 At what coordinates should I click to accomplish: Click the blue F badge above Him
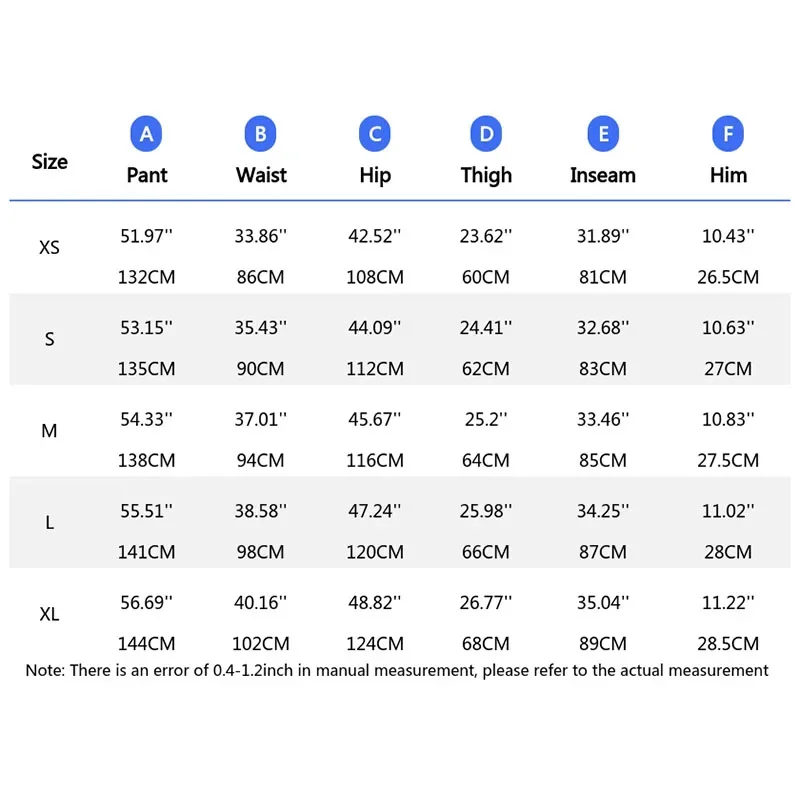pos(727,134)
